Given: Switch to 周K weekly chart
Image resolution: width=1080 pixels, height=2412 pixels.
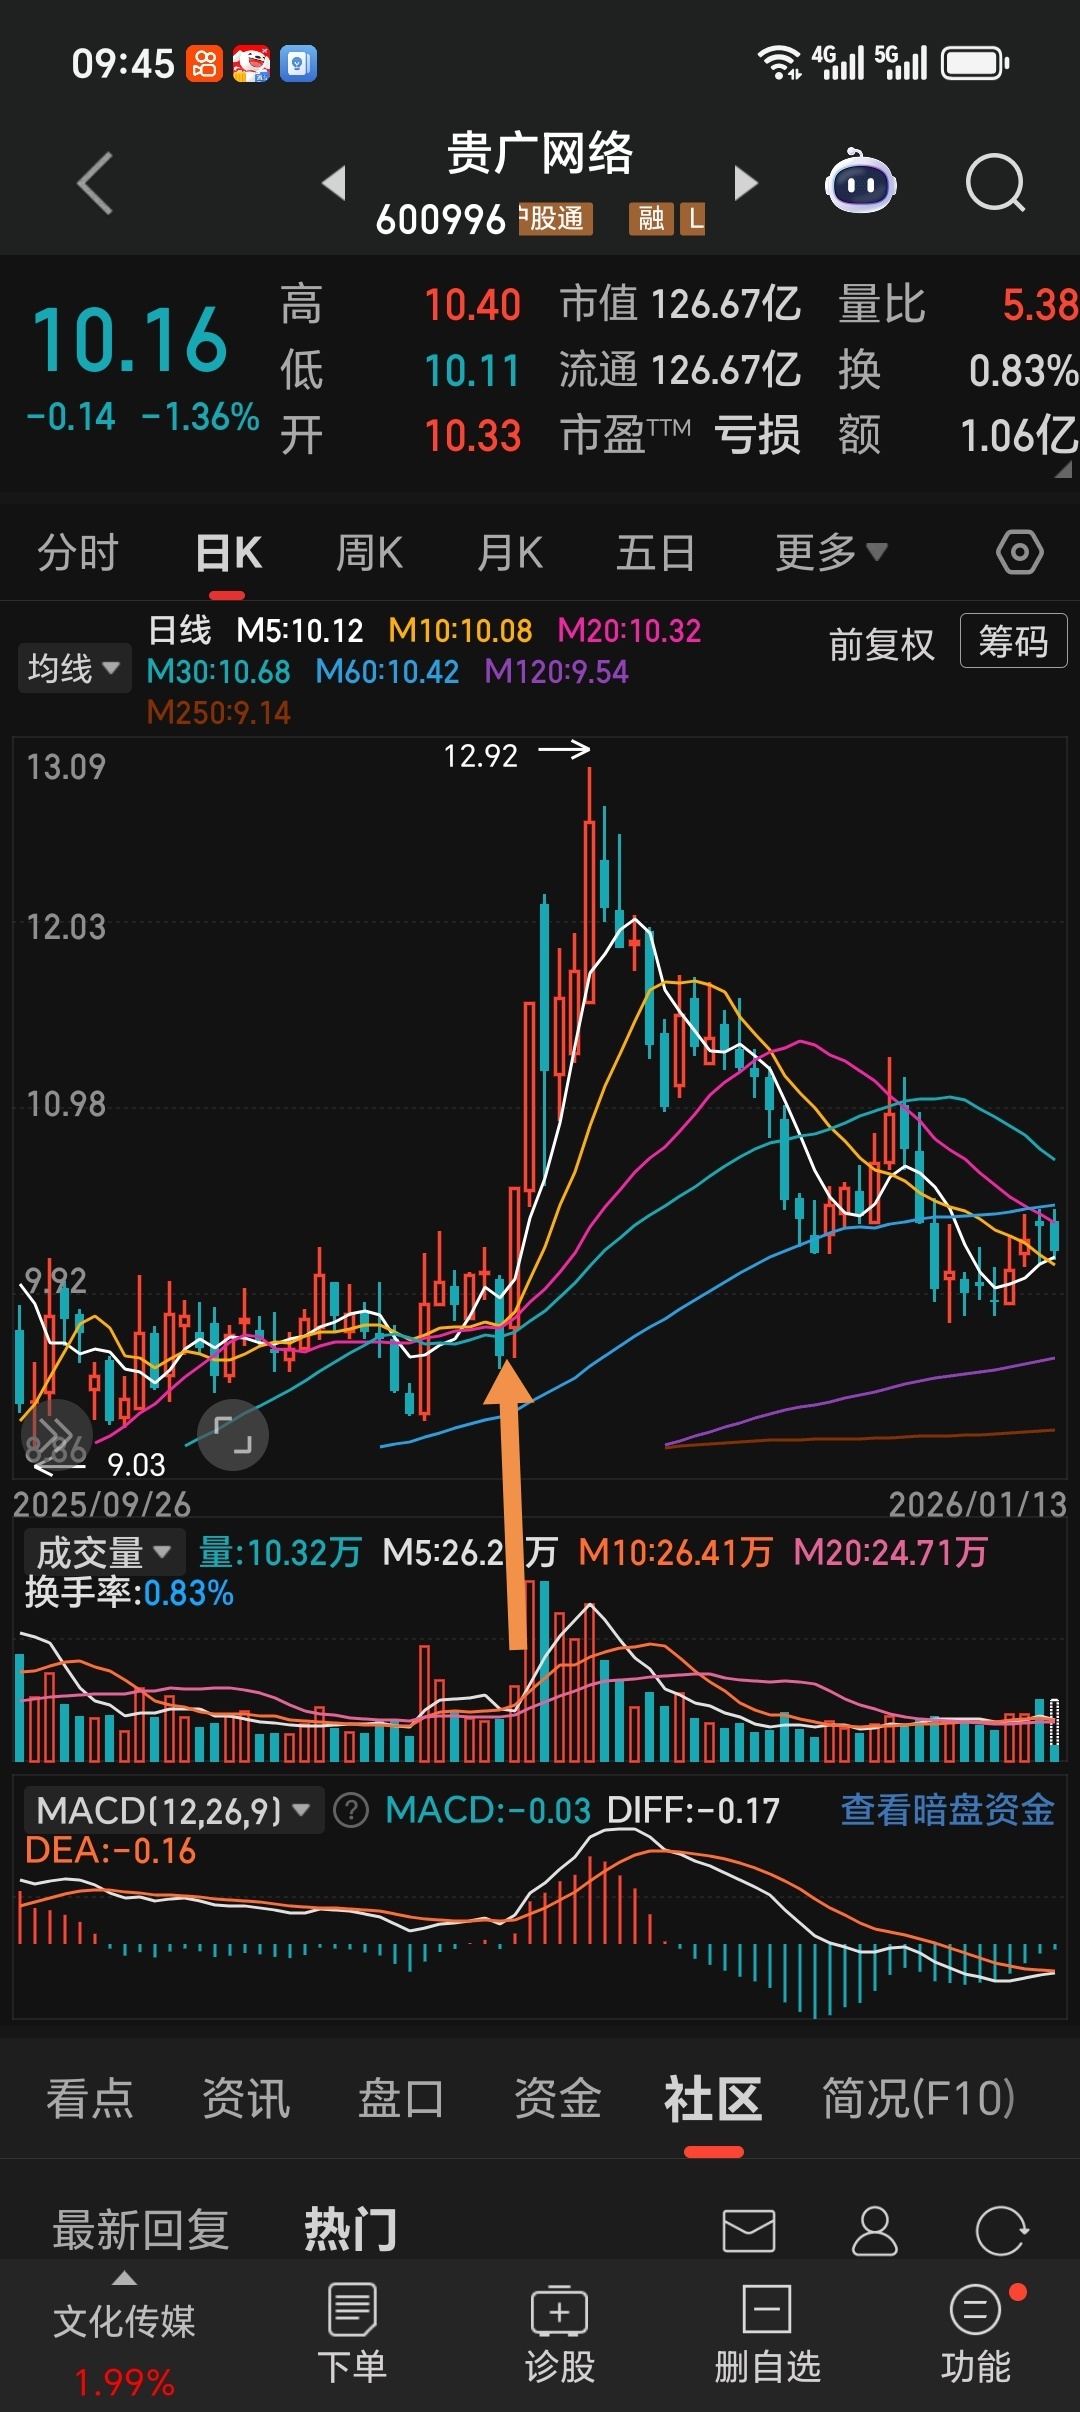Looking at the screenshot, I should point(369,552).
